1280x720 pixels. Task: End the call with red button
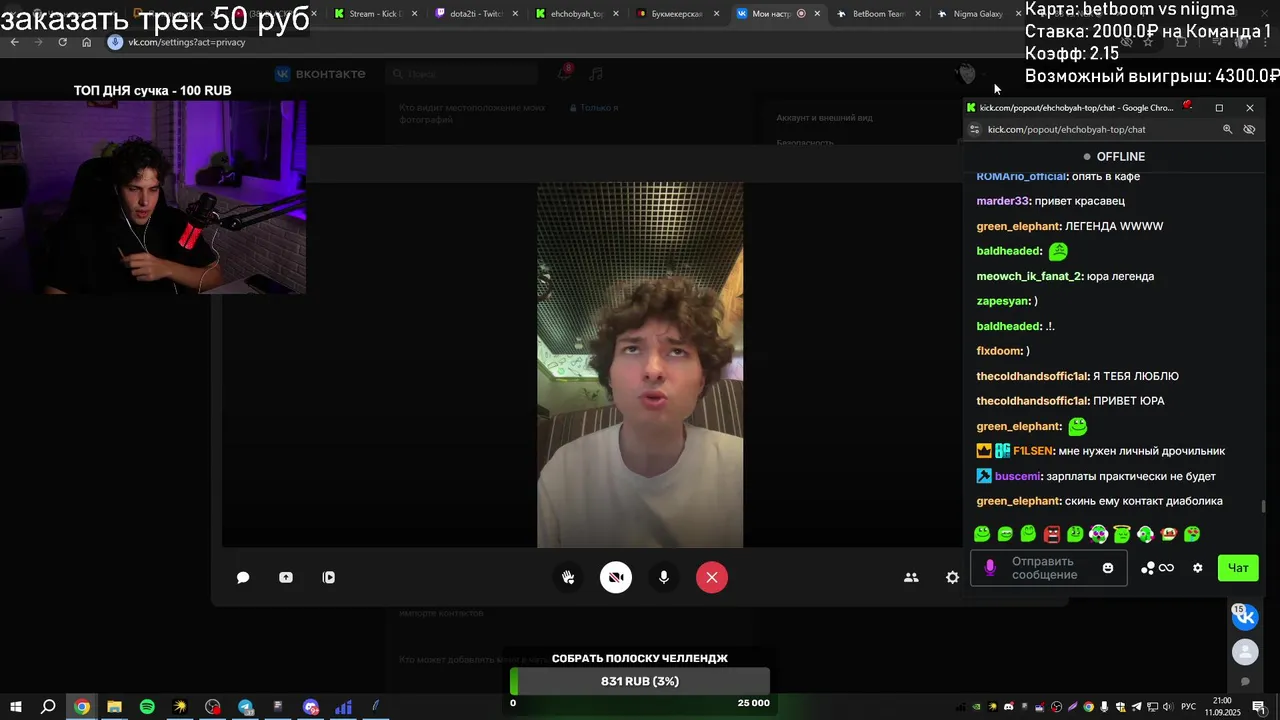click(x=712, y=577)
